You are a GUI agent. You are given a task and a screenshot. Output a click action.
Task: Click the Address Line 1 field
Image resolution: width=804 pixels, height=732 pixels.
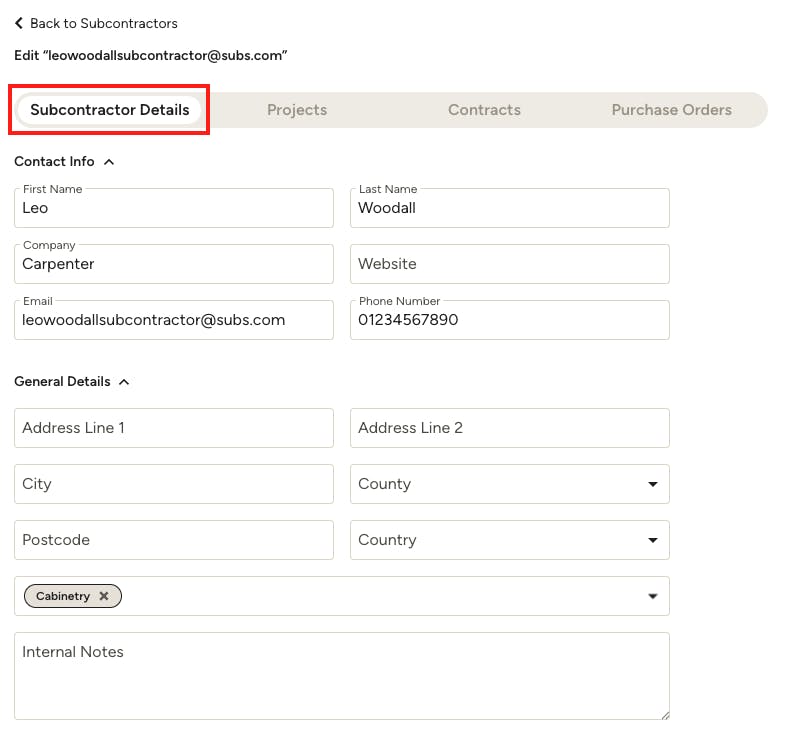(x=174, y=428)
